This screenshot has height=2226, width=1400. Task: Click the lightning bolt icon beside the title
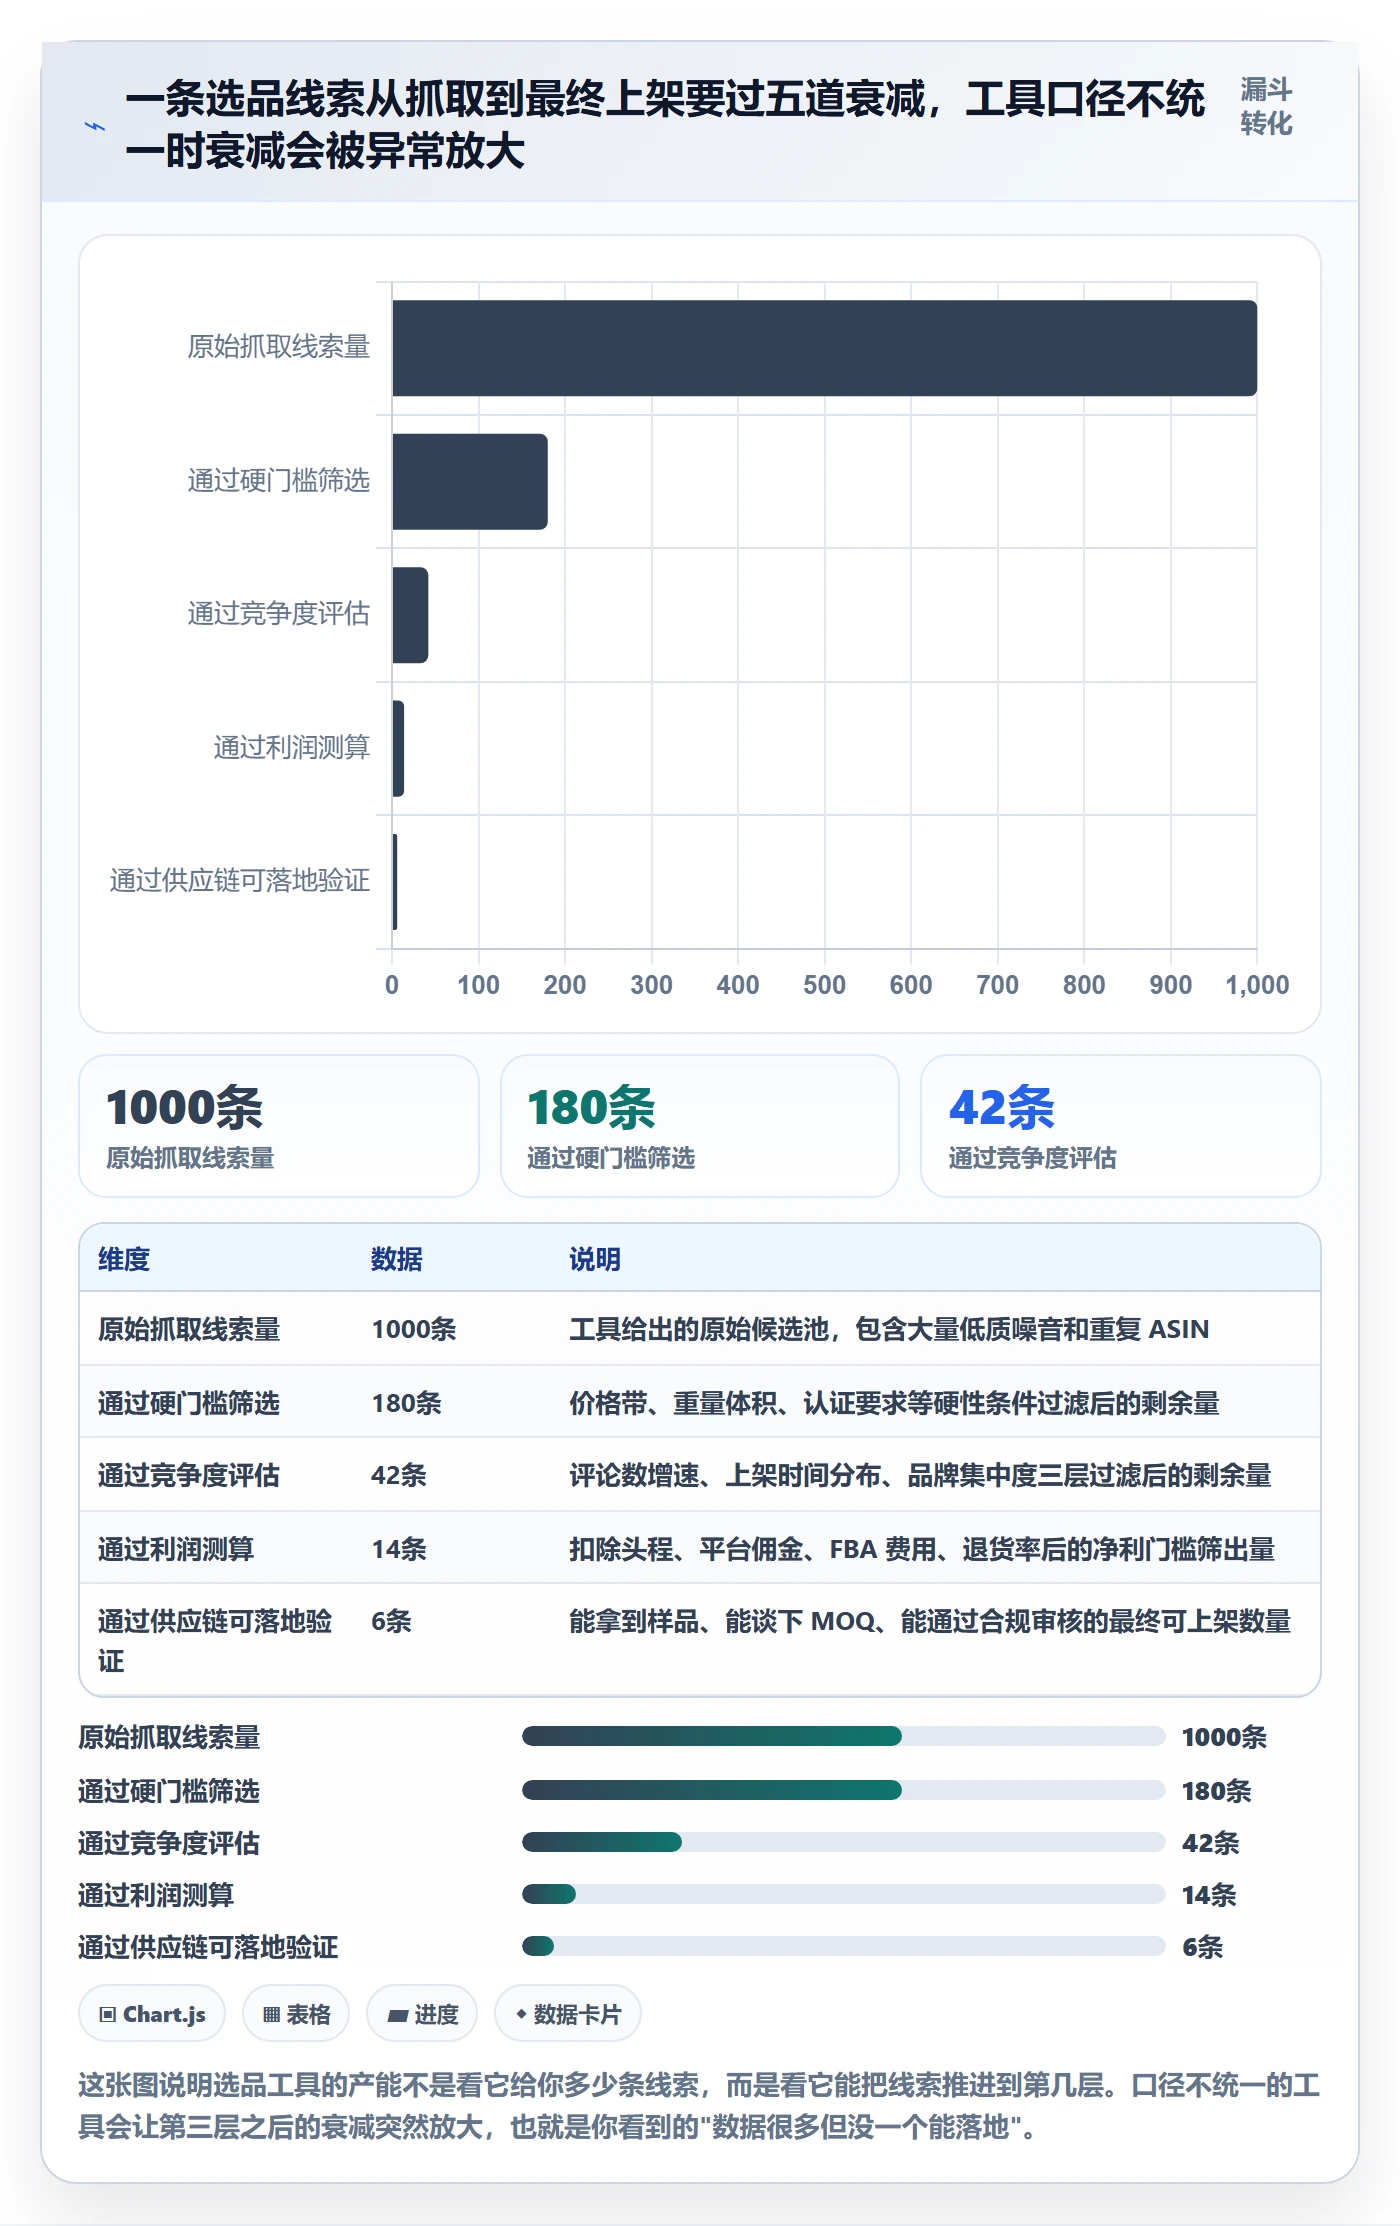coord(95,127)
